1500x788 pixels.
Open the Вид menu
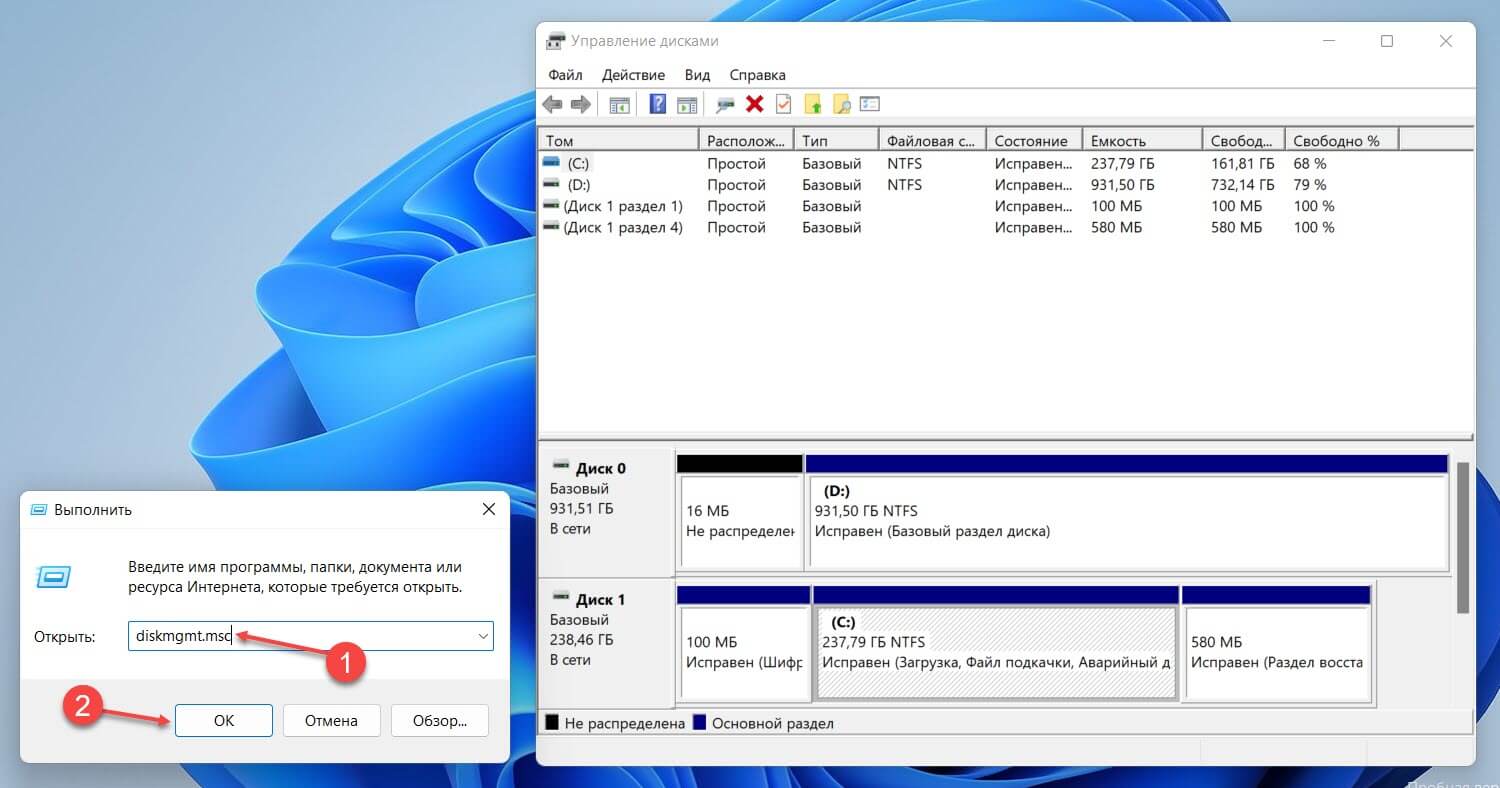point(697,75)
